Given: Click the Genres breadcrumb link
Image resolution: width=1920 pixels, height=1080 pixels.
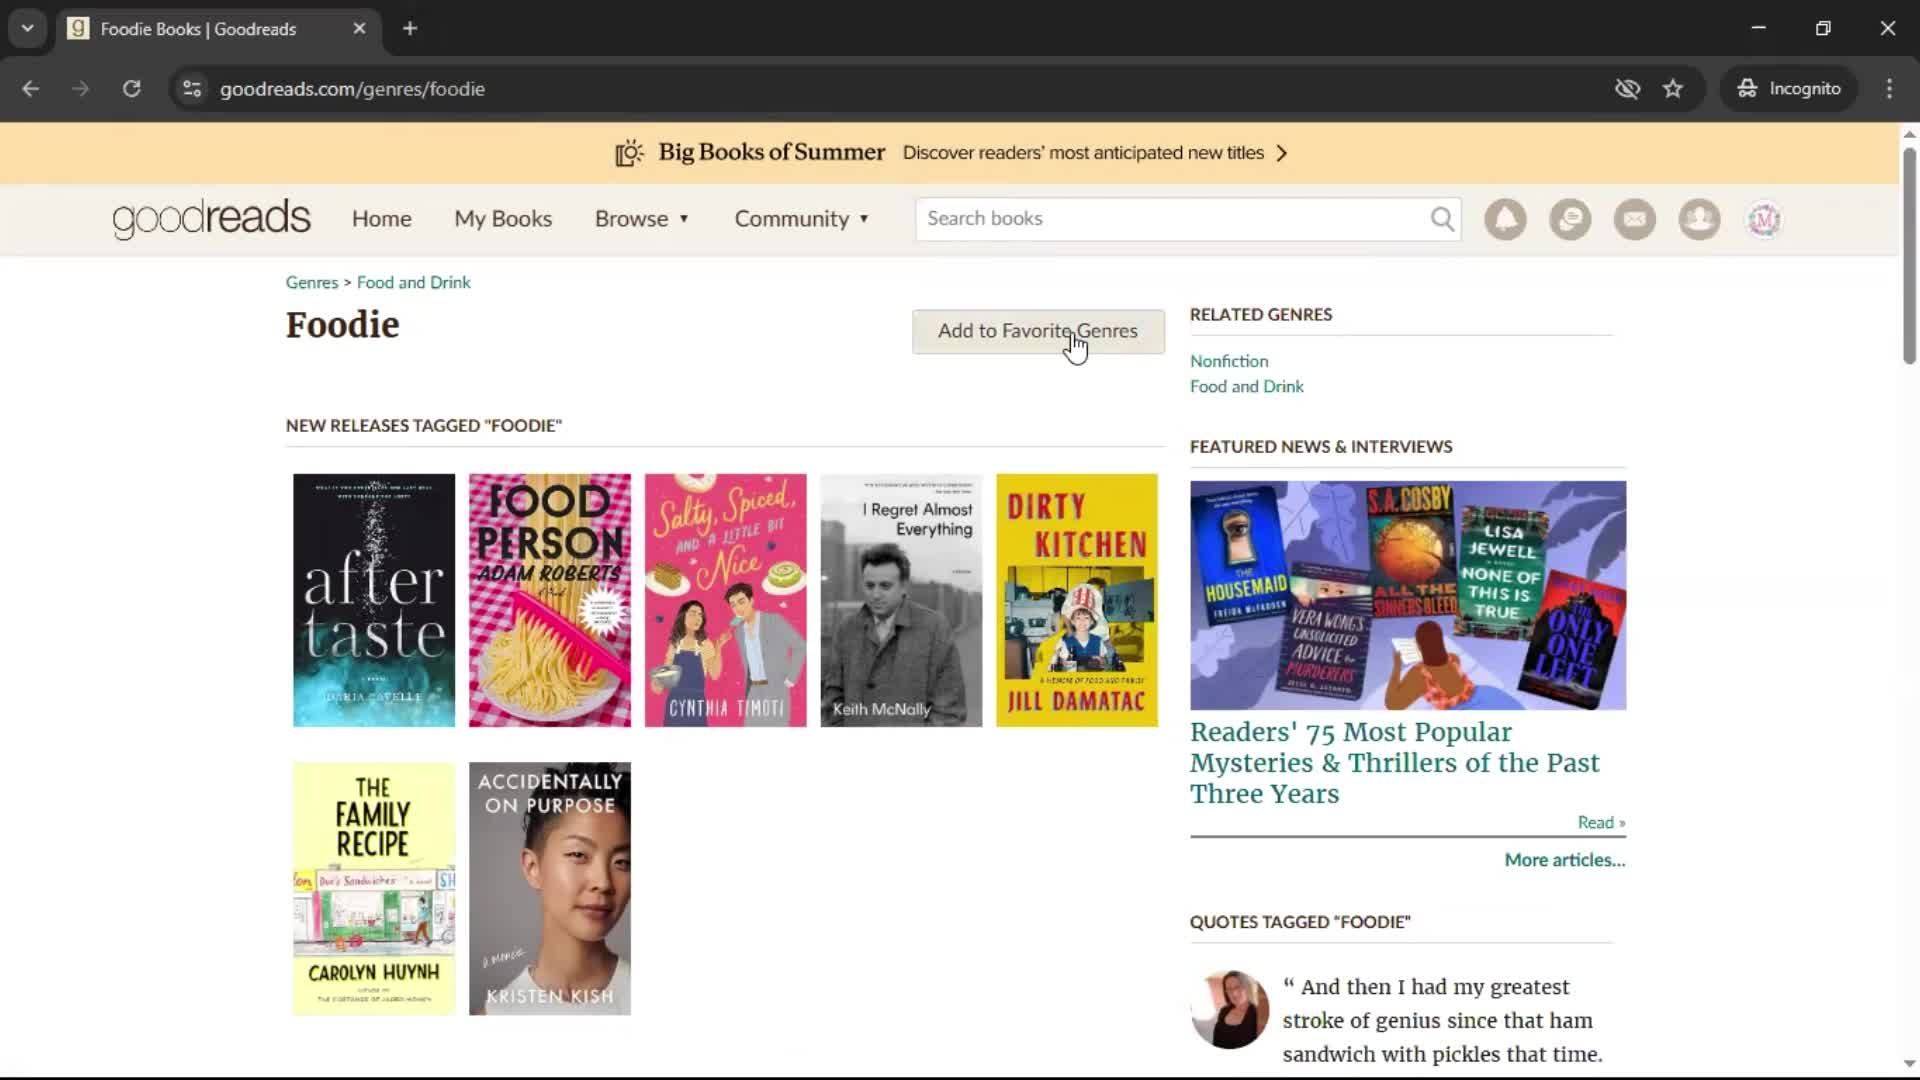Looking at the screenshot, I should (x=312, y=283).
